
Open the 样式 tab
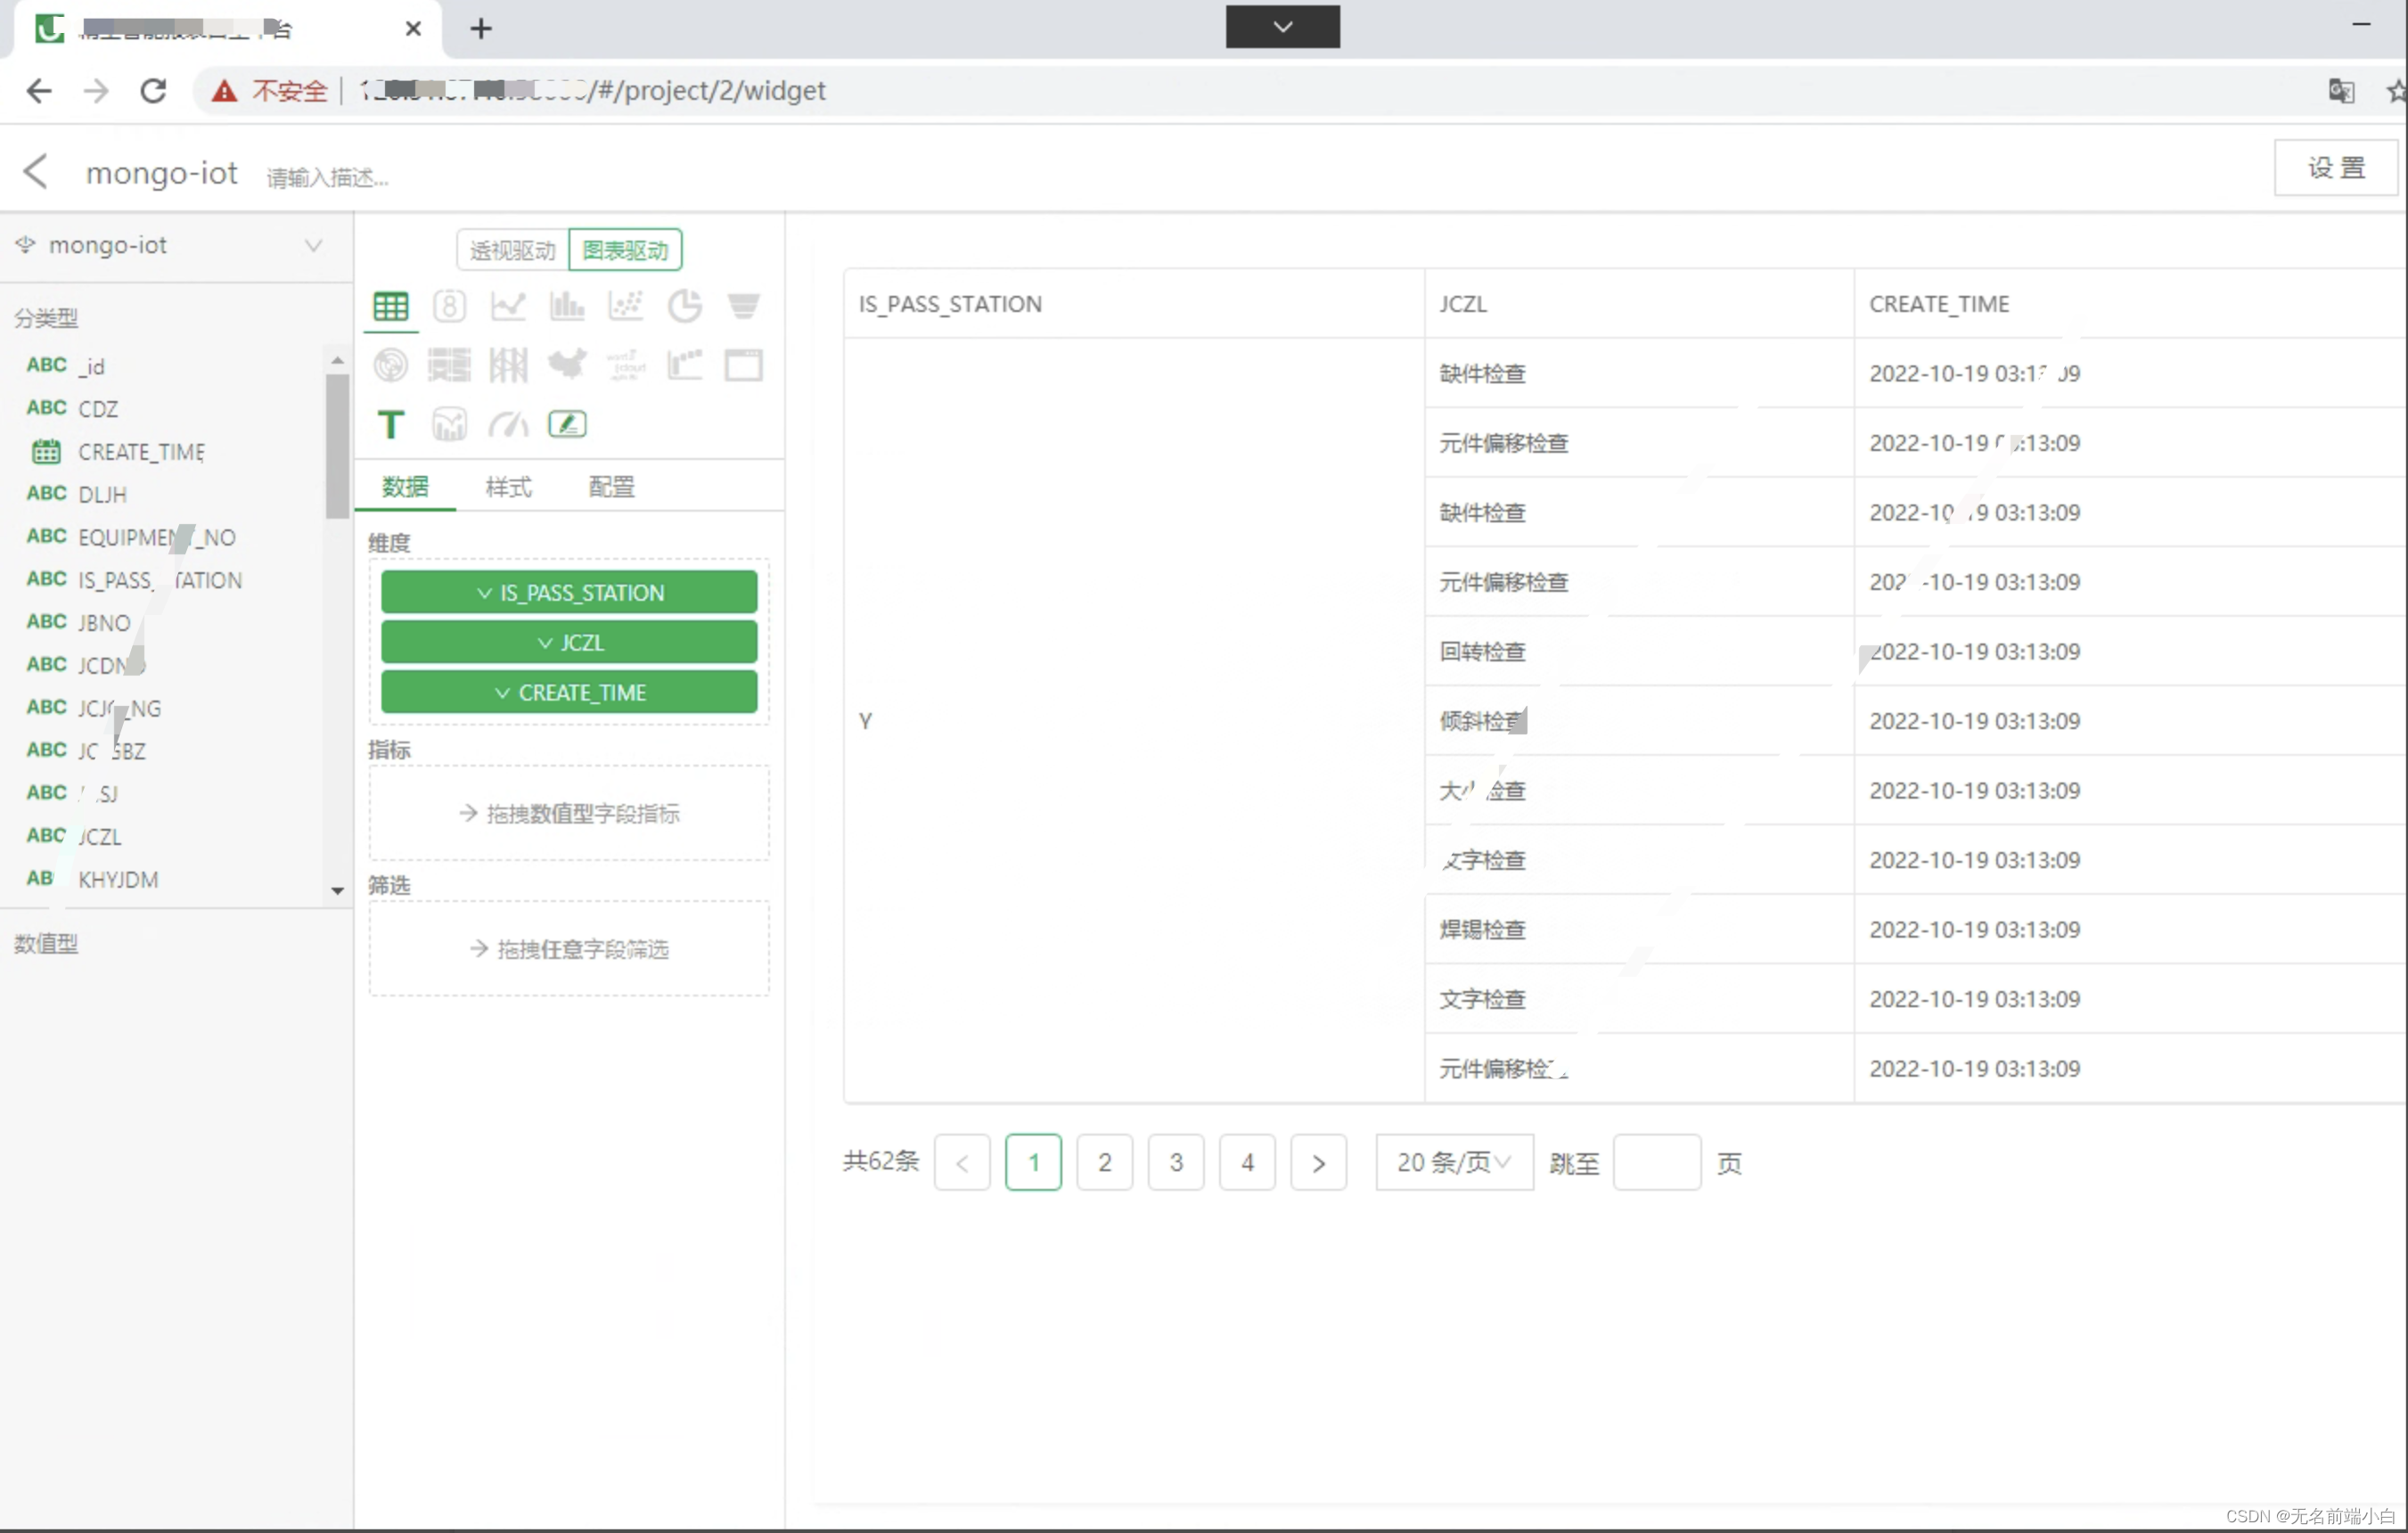[x=508, y=487]
